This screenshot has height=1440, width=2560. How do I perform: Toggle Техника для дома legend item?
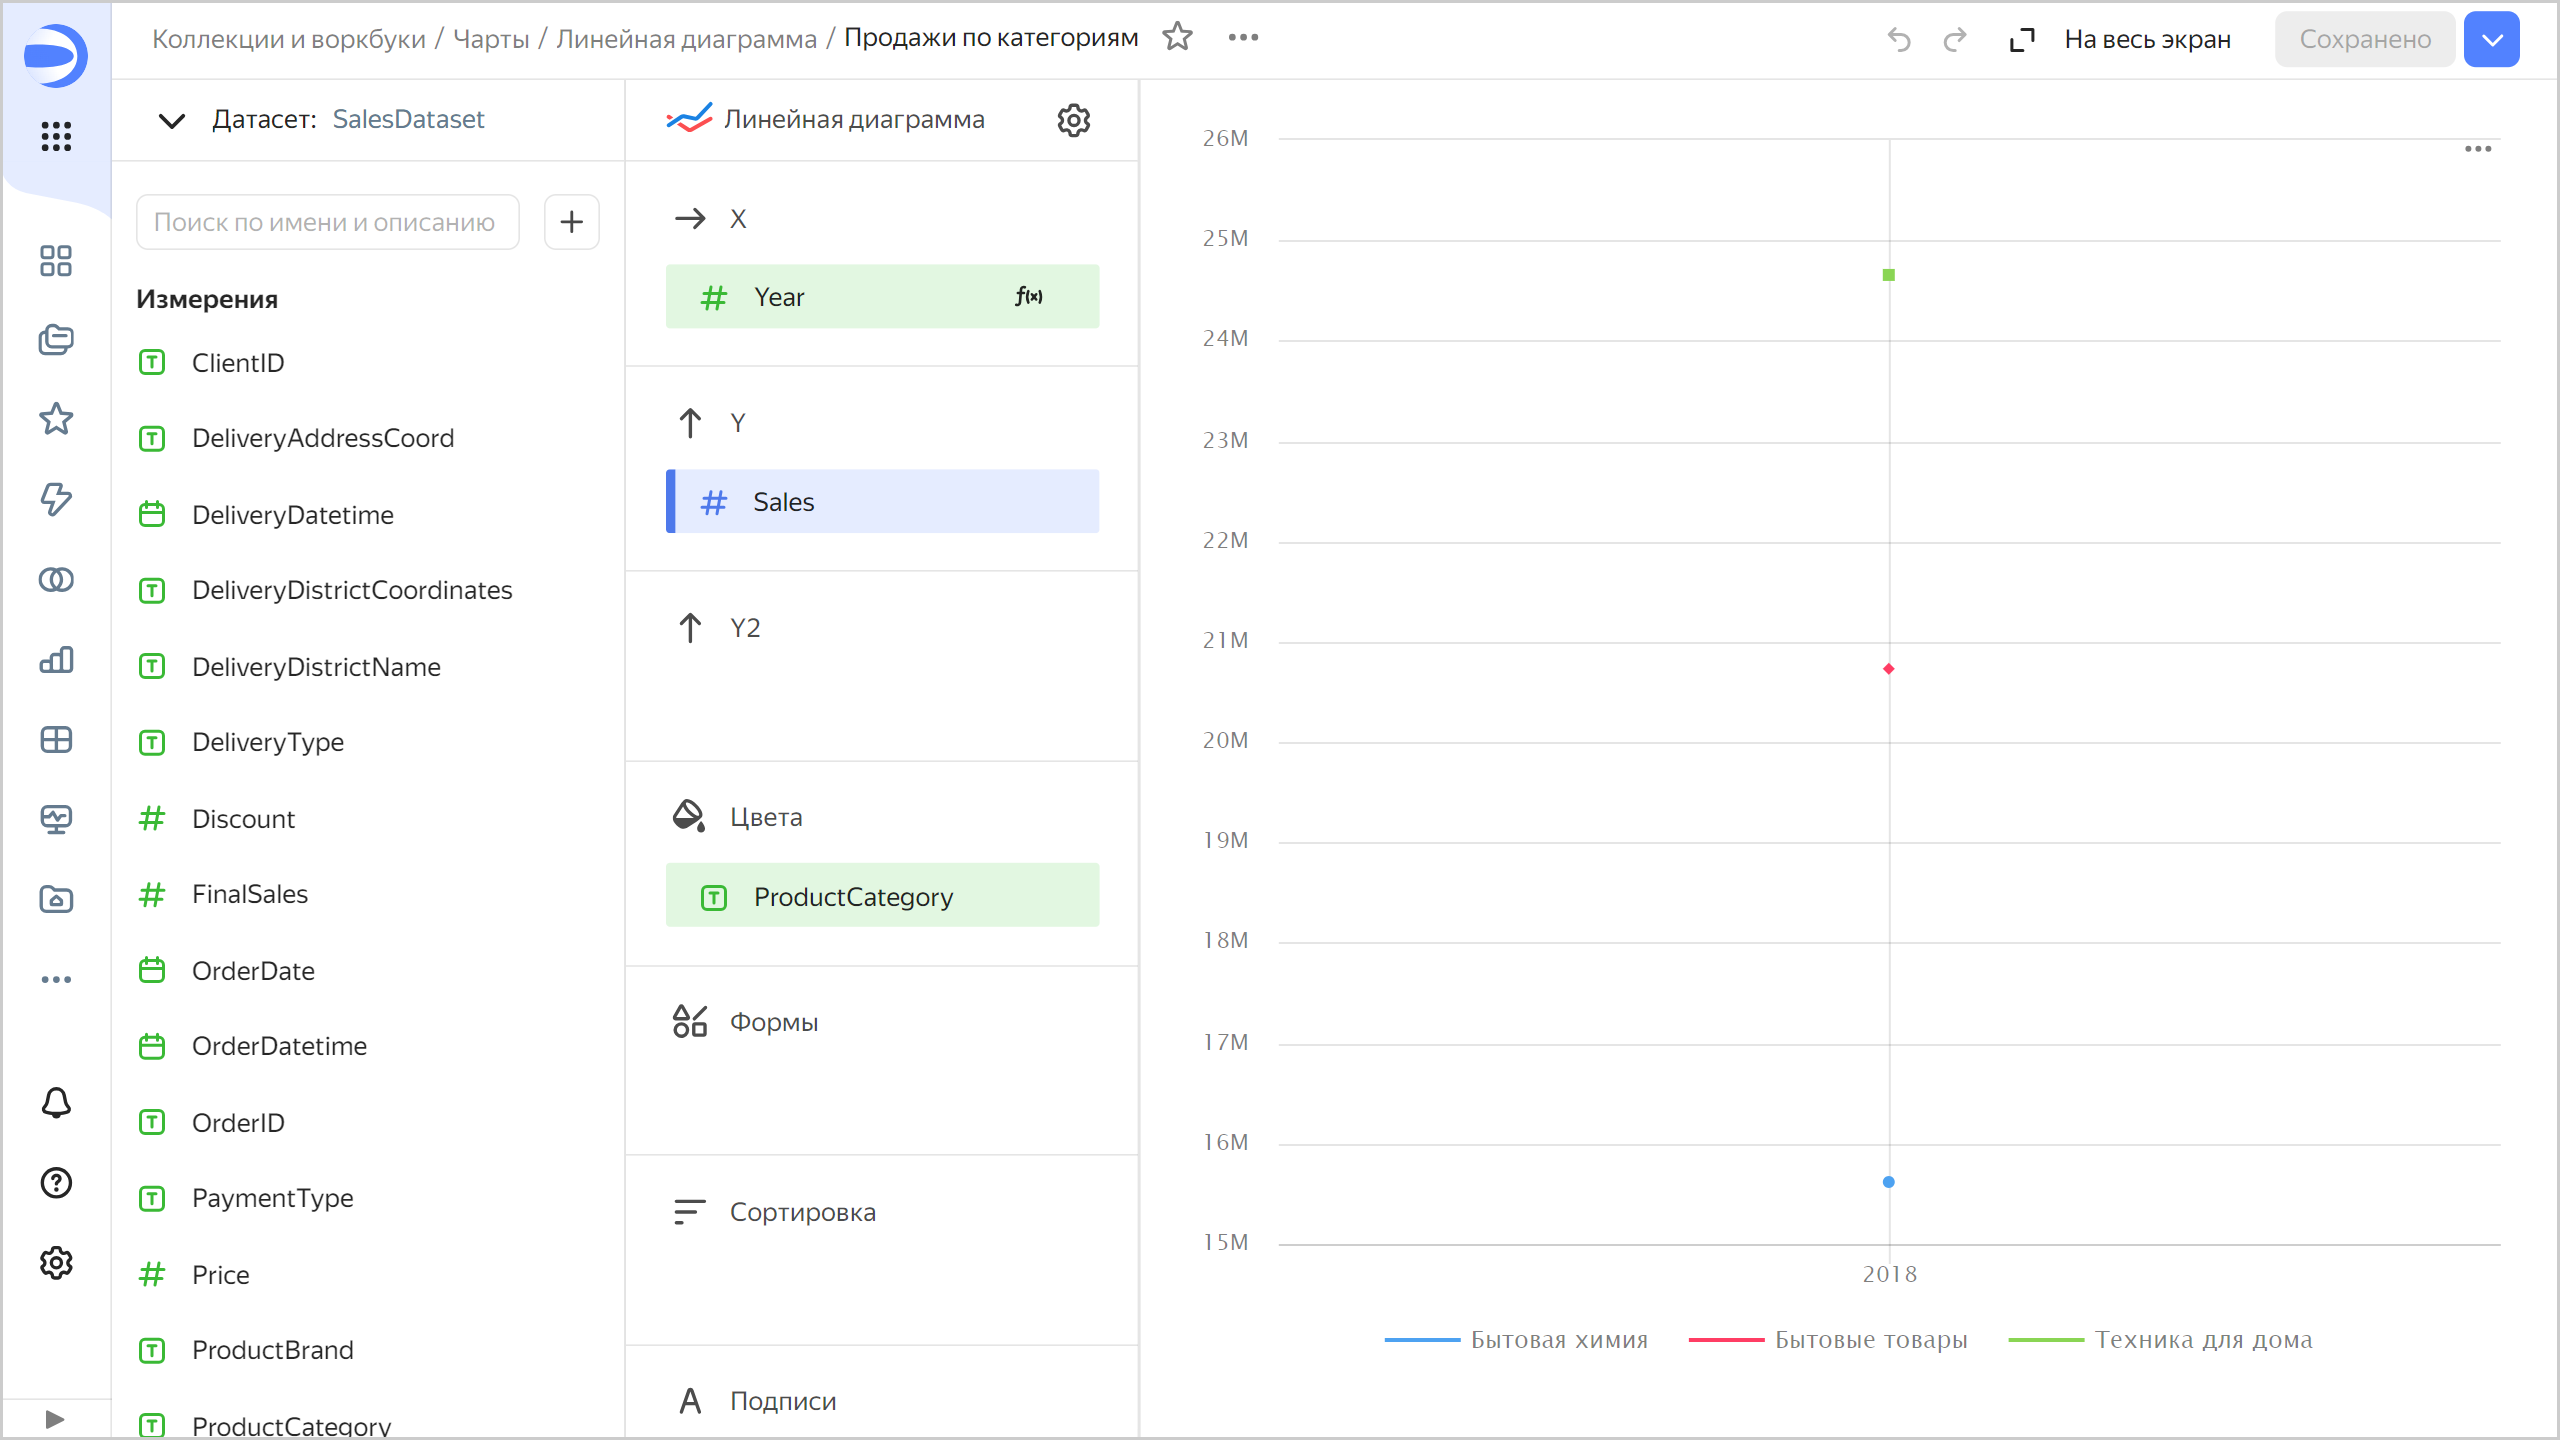2202,1340
